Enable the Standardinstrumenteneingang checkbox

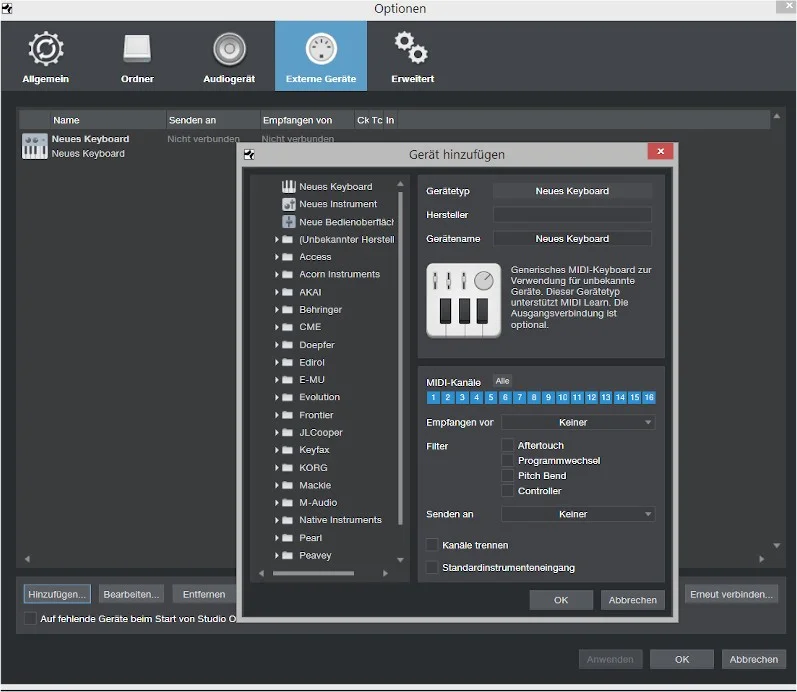click(432, 567)
